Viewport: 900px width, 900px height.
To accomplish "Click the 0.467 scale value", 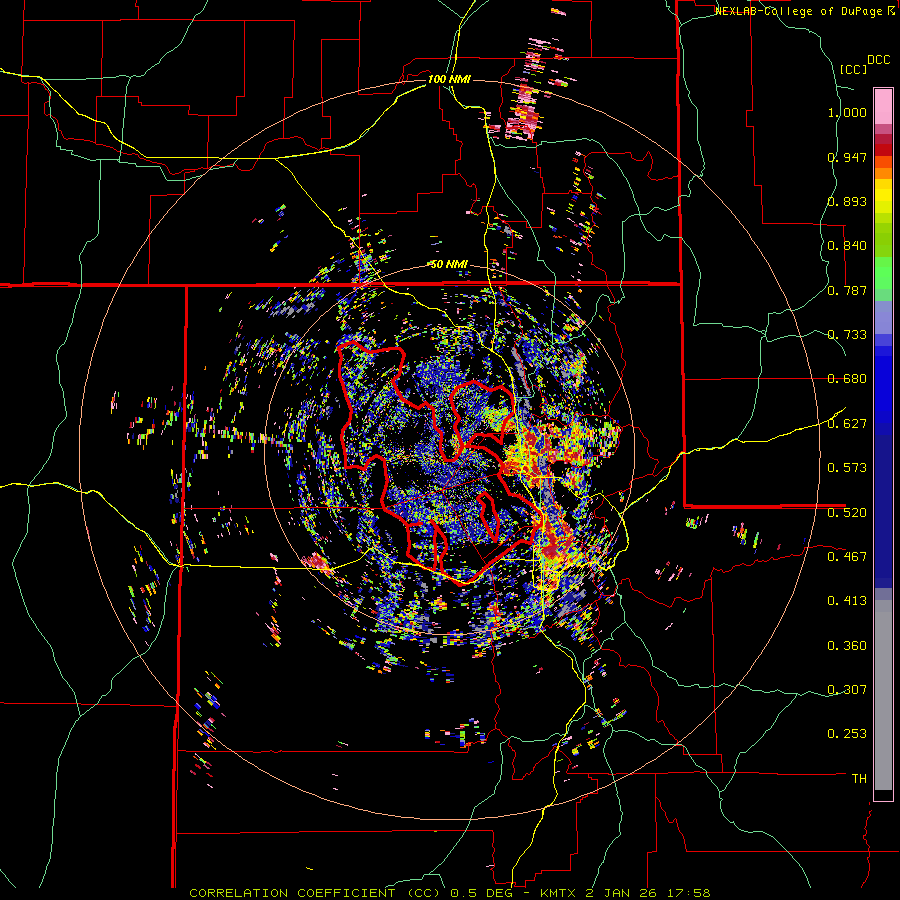I will [847, 557].
